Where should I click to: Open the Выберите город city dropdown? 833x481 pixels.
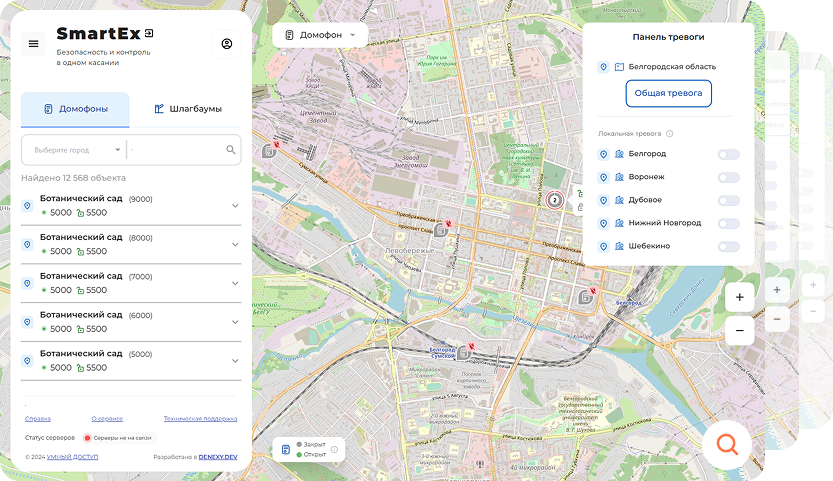(x=75, y=150)
